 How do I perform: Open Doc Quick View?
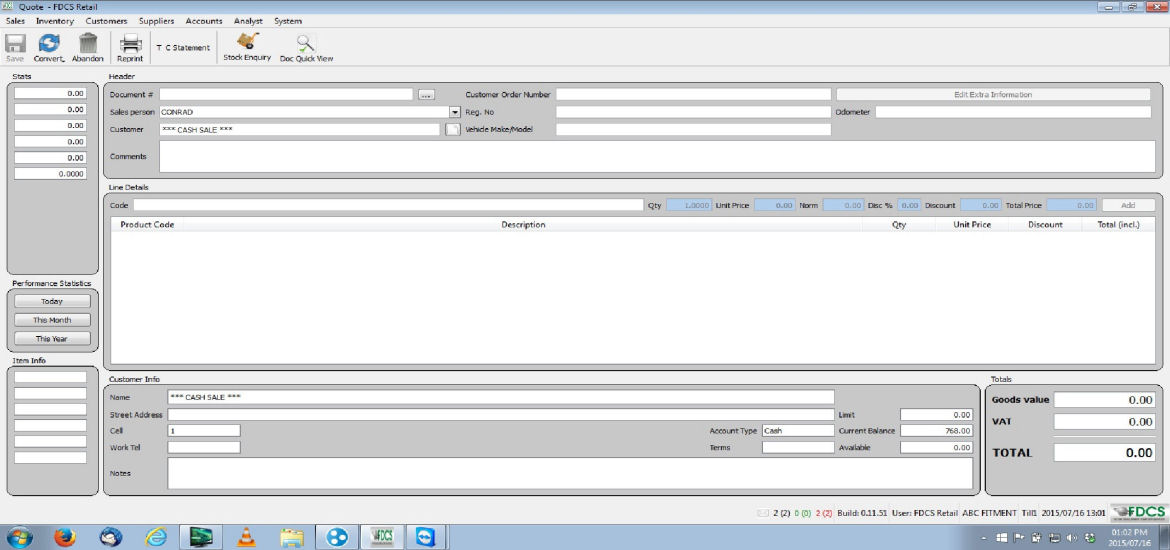[x=306, y=44]
